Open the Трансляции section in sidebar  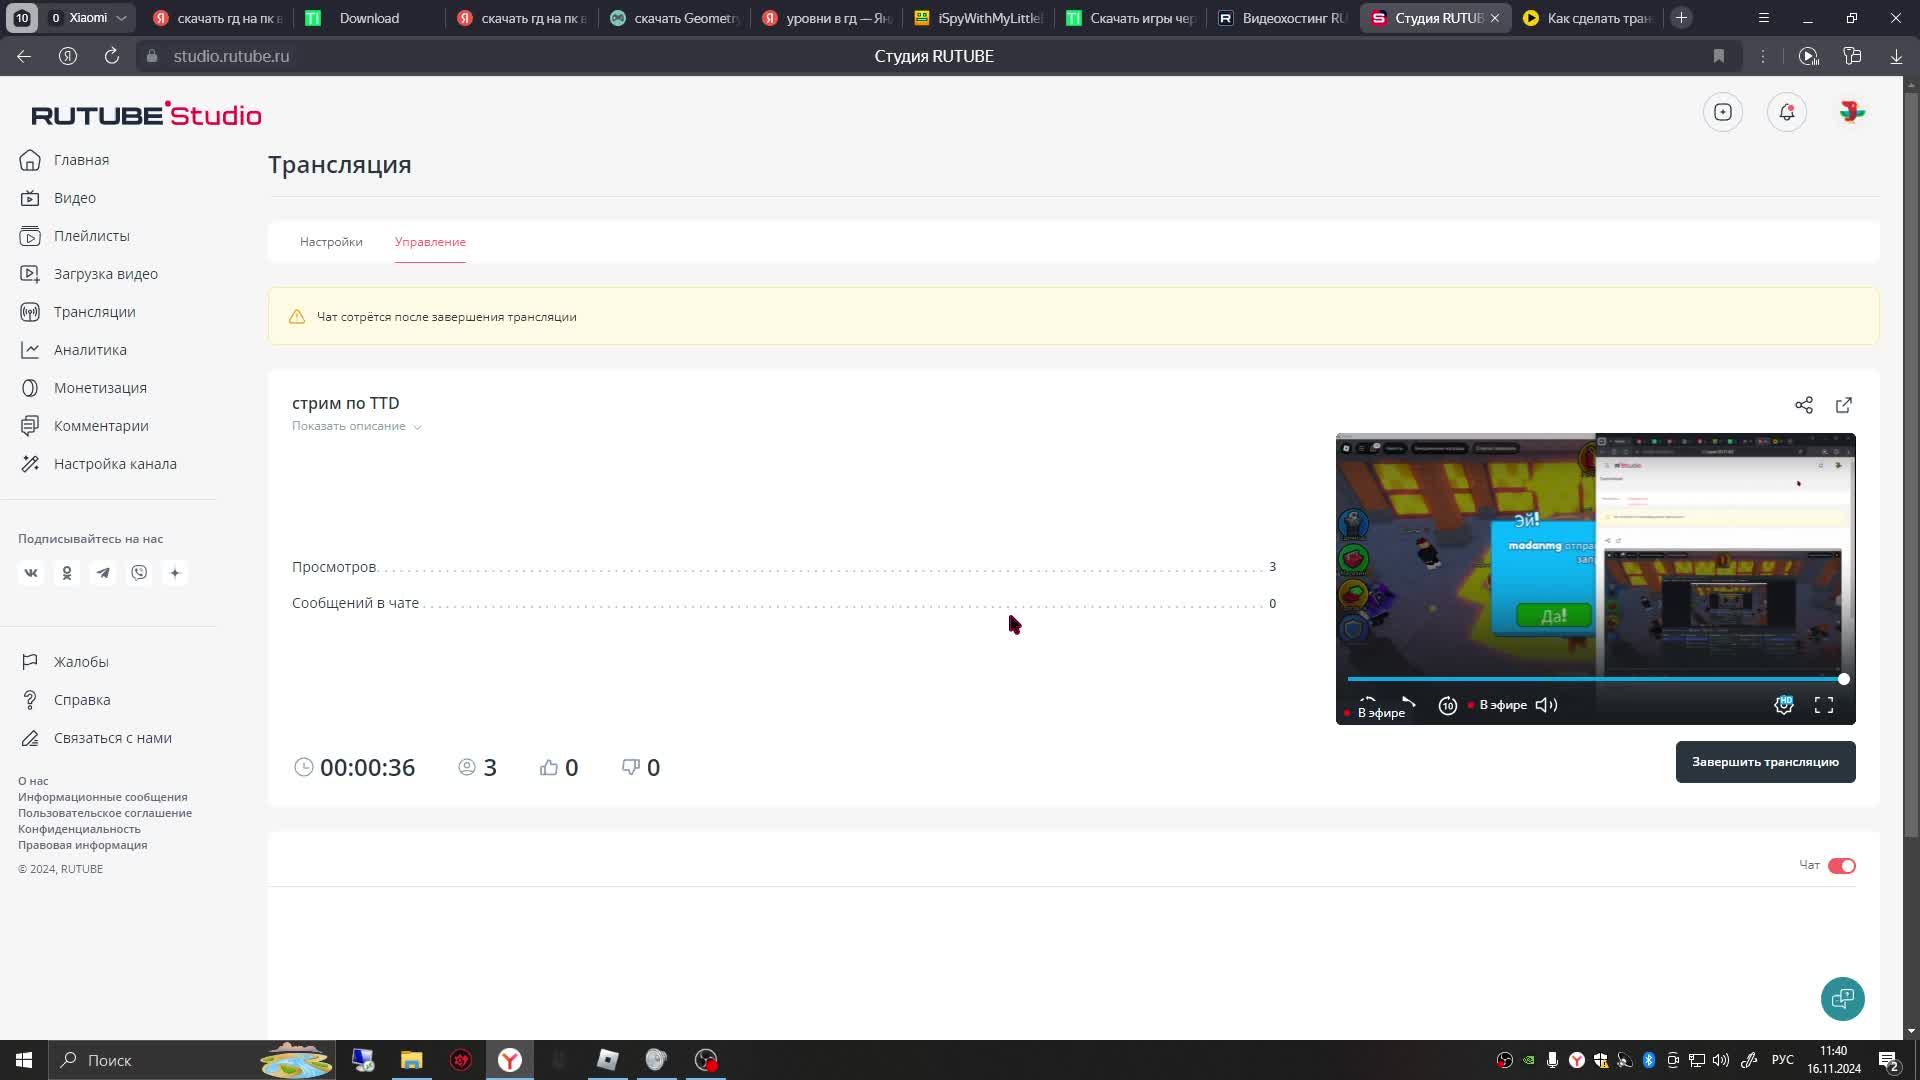(x=93, y=311)
